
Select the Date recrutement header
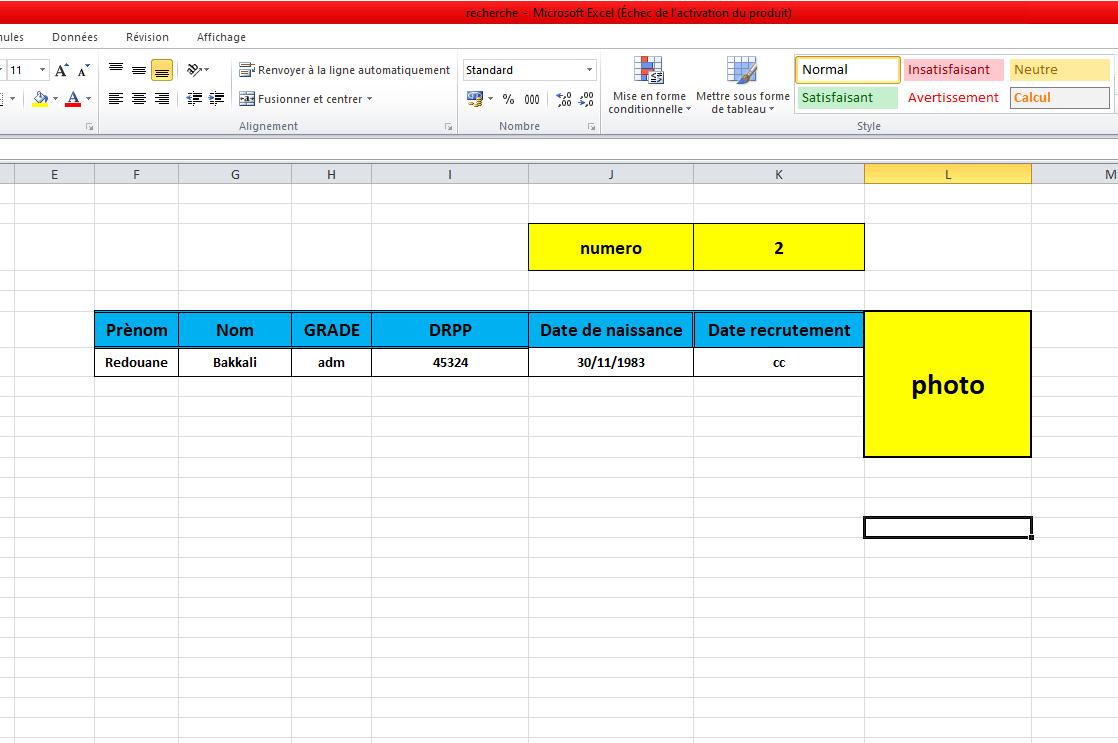tap(779, 330)
